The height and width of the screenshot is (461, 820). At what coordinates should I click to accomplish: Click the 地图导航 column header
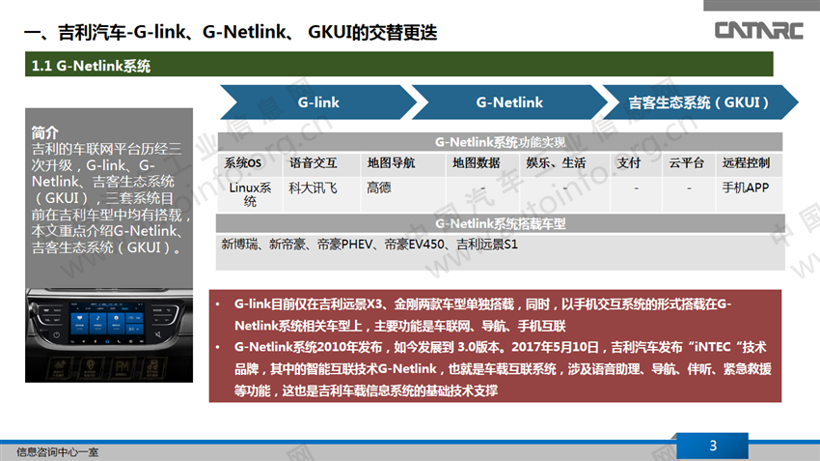tap(403, 164)
